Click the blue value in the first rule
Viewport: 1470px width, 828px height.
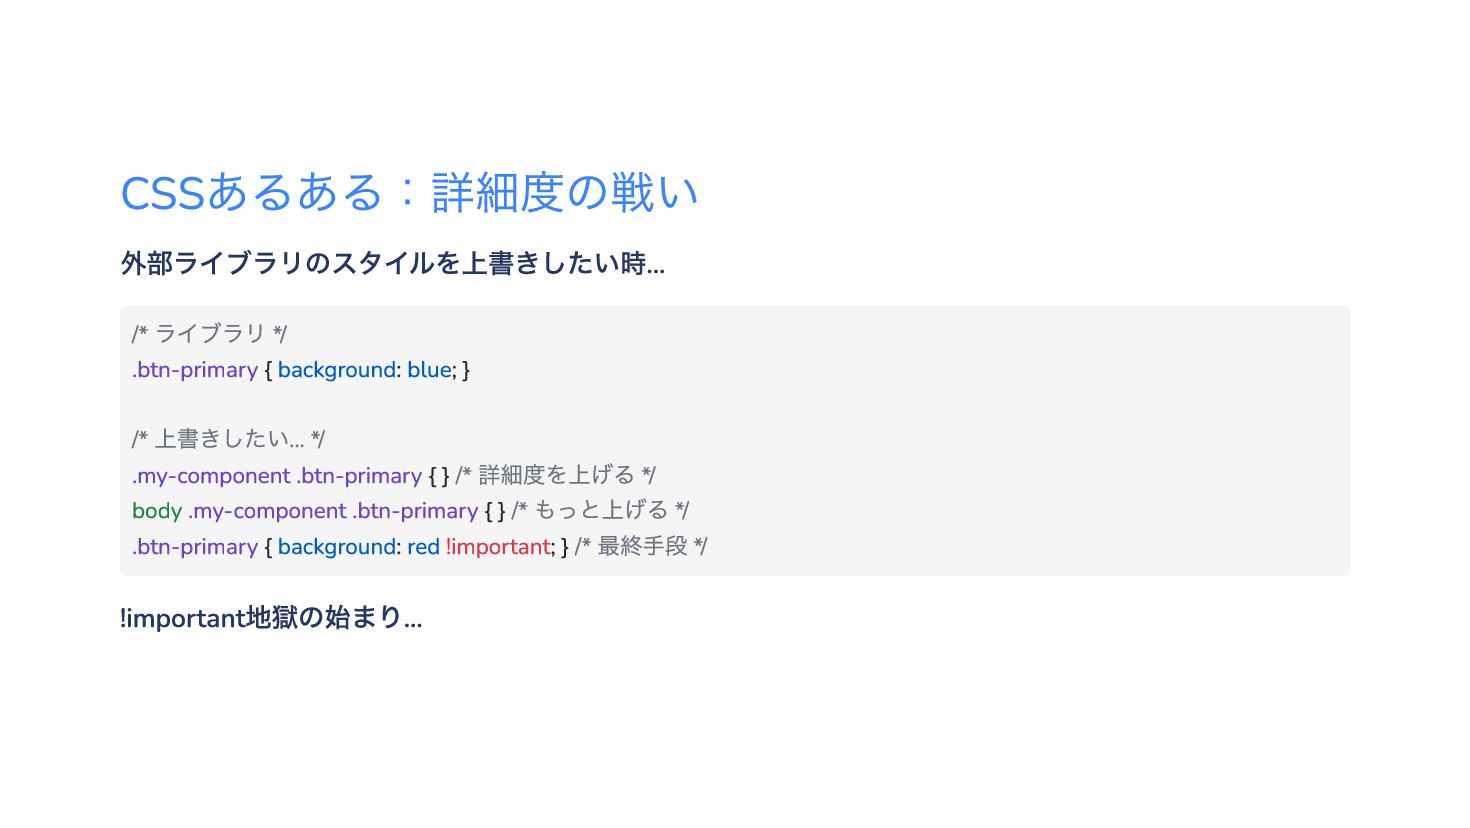click(x=429, y=370)
